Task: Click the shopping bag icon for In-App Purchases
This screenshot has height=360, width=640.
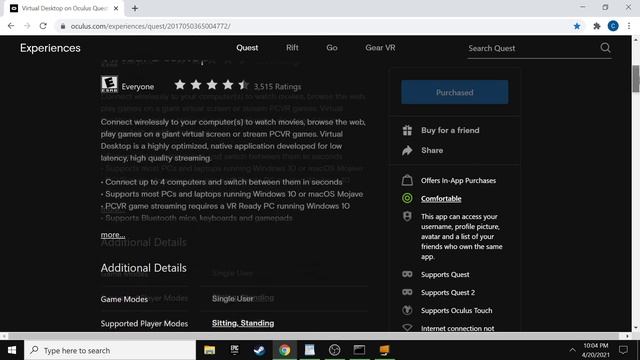Action: [x=407, y=180]
